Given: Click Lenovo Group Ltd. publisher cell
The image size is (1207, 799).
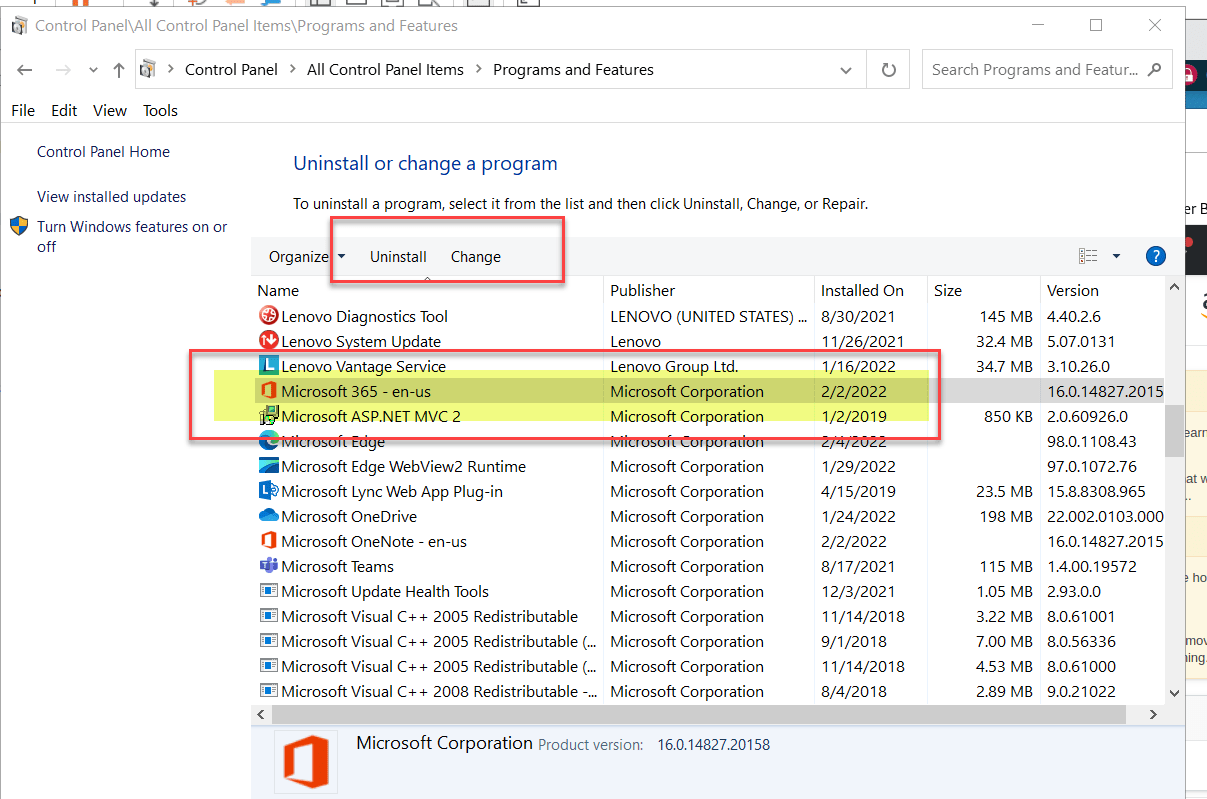Looking at the screenshot, I should click(x=674, y=366).
